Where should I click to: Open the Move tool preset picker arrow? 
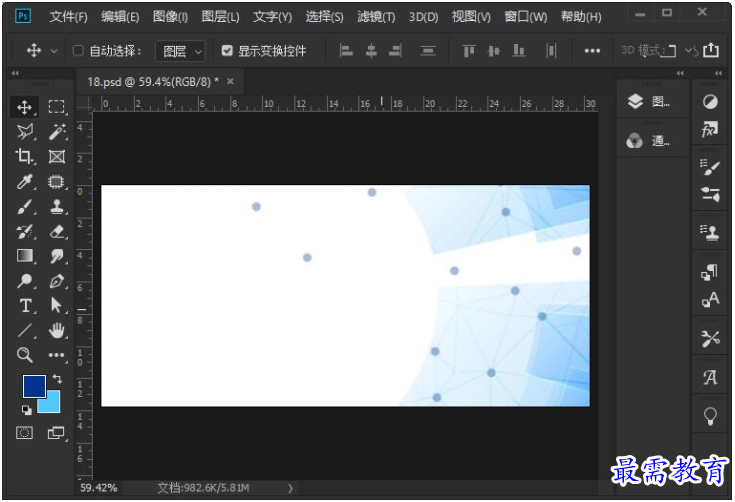[x=54, y=51]
